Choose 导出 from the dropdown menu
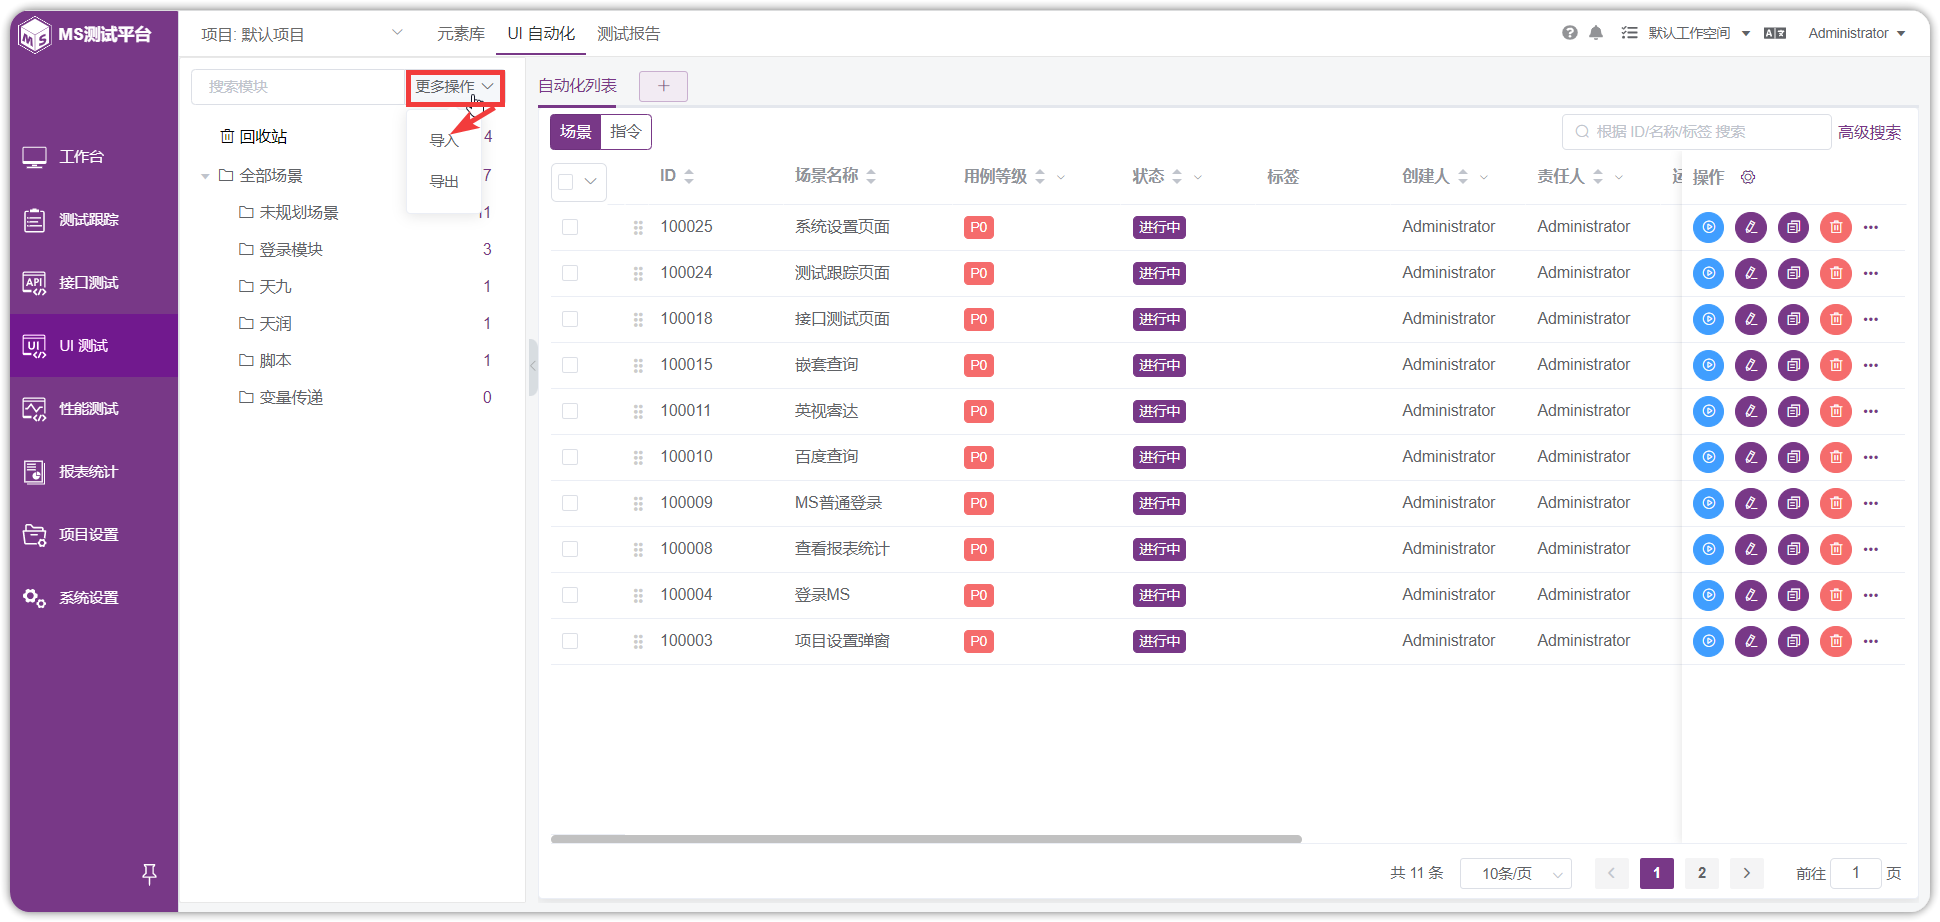The width and height of the screenshot is (1940, 922). pos(444,181)
